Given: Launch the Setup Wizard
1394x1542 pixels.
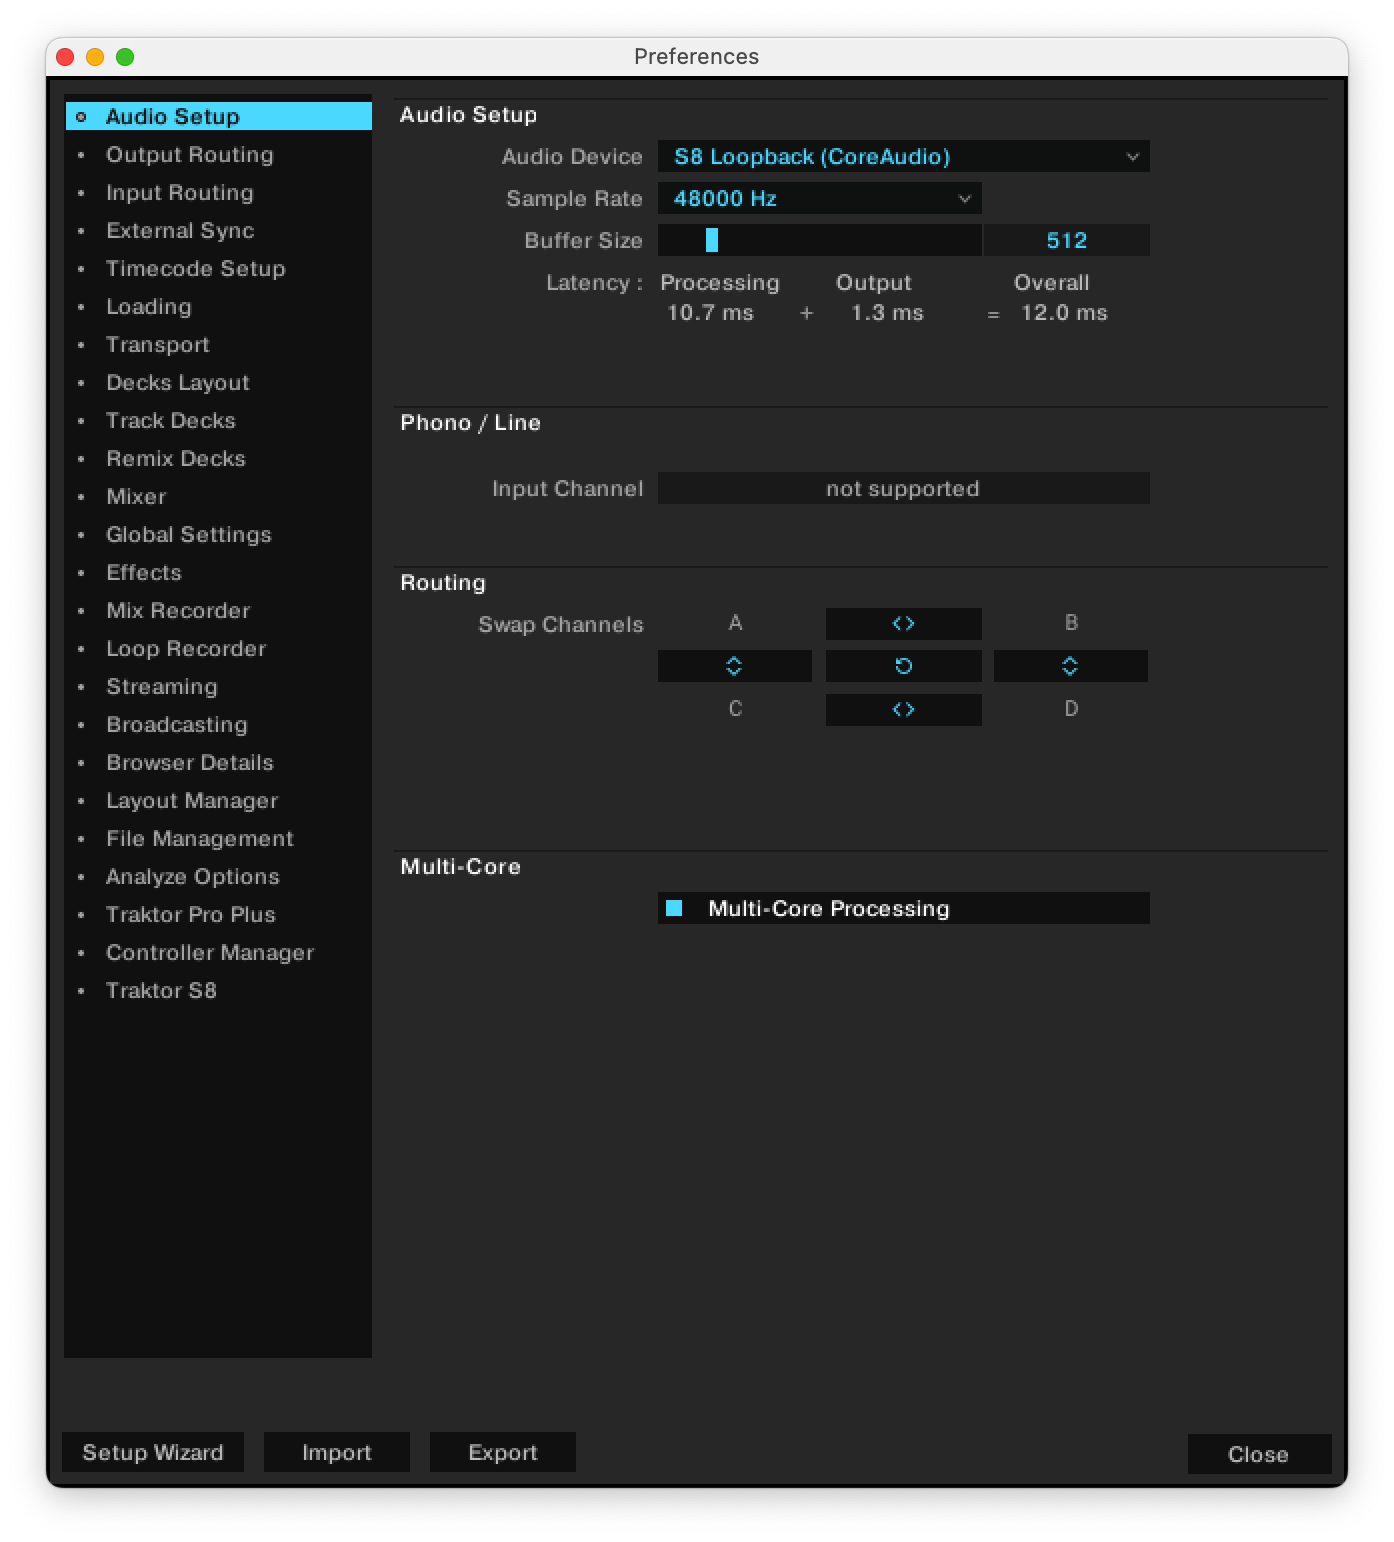Looking at the screenshot, I should 153,1452.
